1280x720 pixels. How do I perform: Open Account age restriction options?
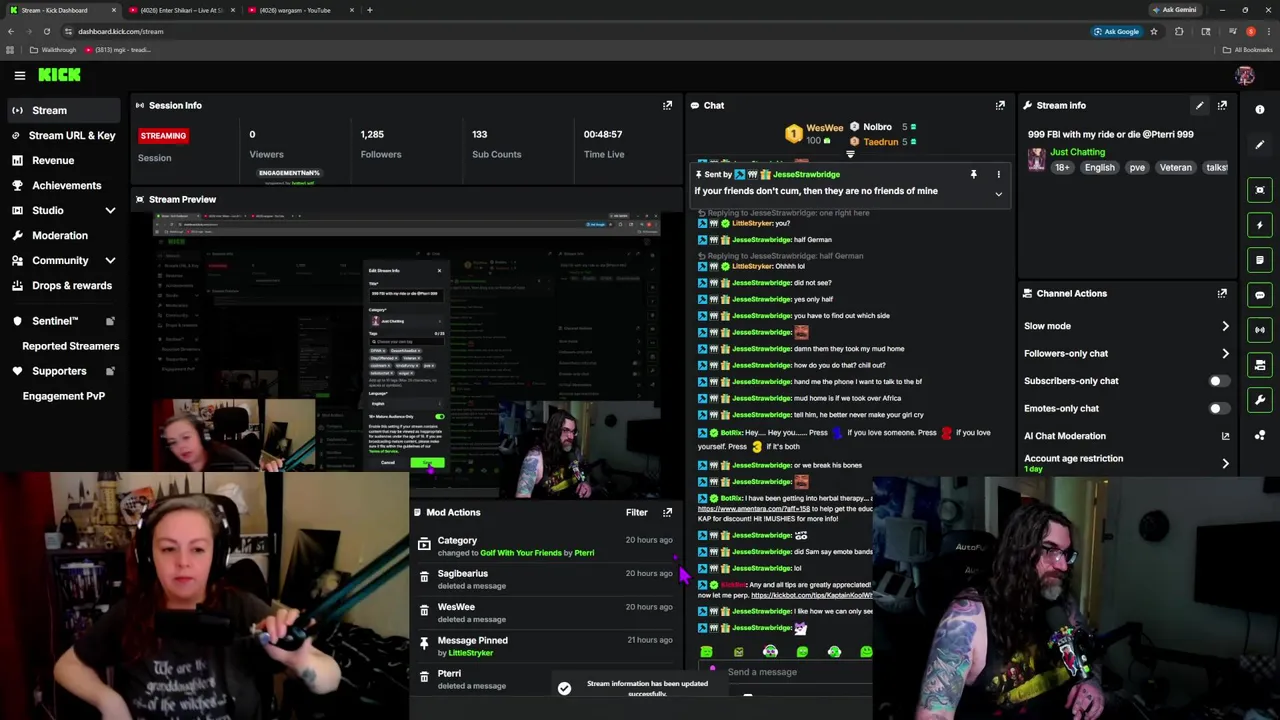coord(1126,462)
